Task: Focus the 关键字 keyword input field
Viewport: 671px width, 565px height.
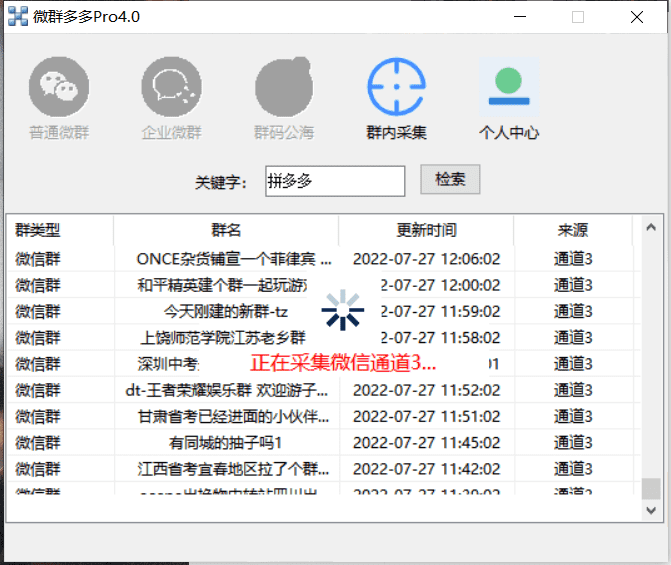Action: click(335, 181)
